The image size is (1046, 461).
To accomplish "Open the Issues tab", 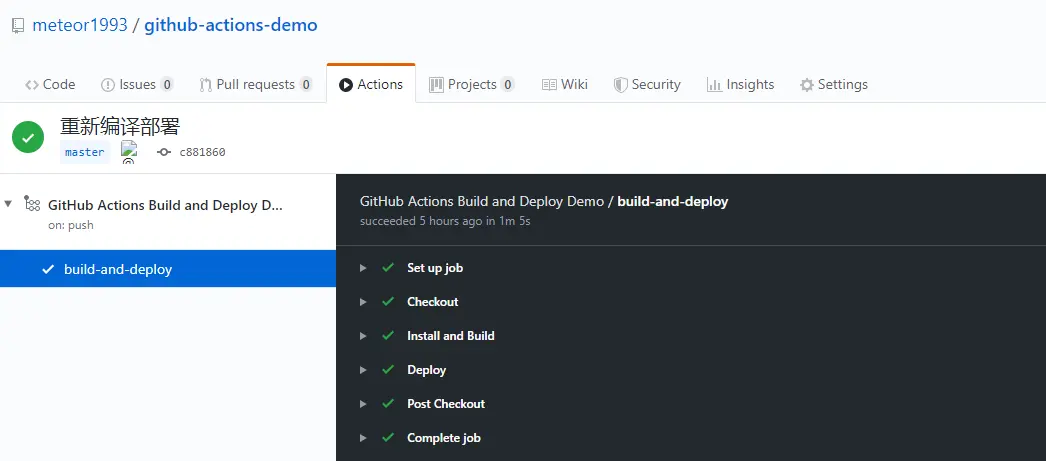I will 137,85.
